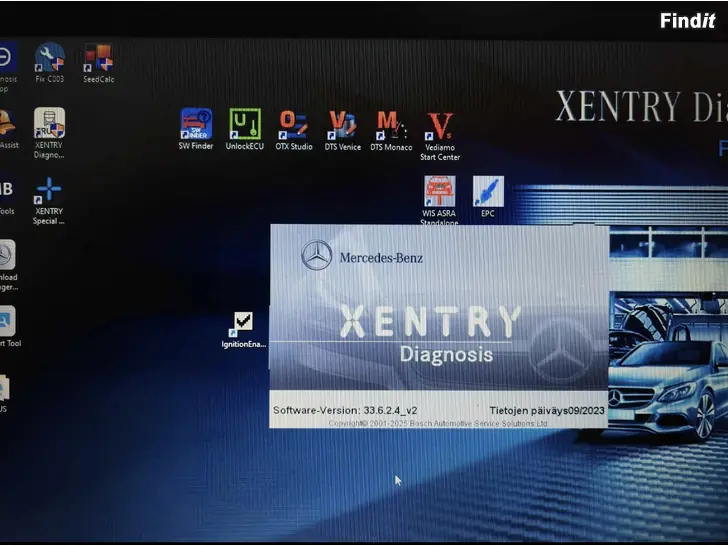The image size is (728, 546).
Task: Launch DTS Monaco
Action: click(x=391, y=124)
